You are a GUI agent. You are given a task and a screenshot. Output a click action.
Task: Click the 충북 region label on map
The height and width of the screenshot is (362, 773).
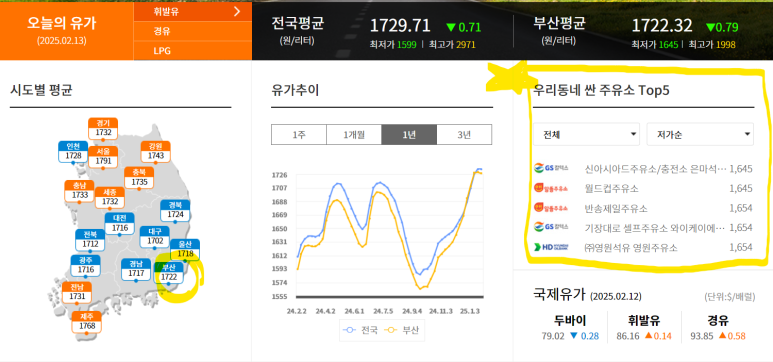pos(139,178)
